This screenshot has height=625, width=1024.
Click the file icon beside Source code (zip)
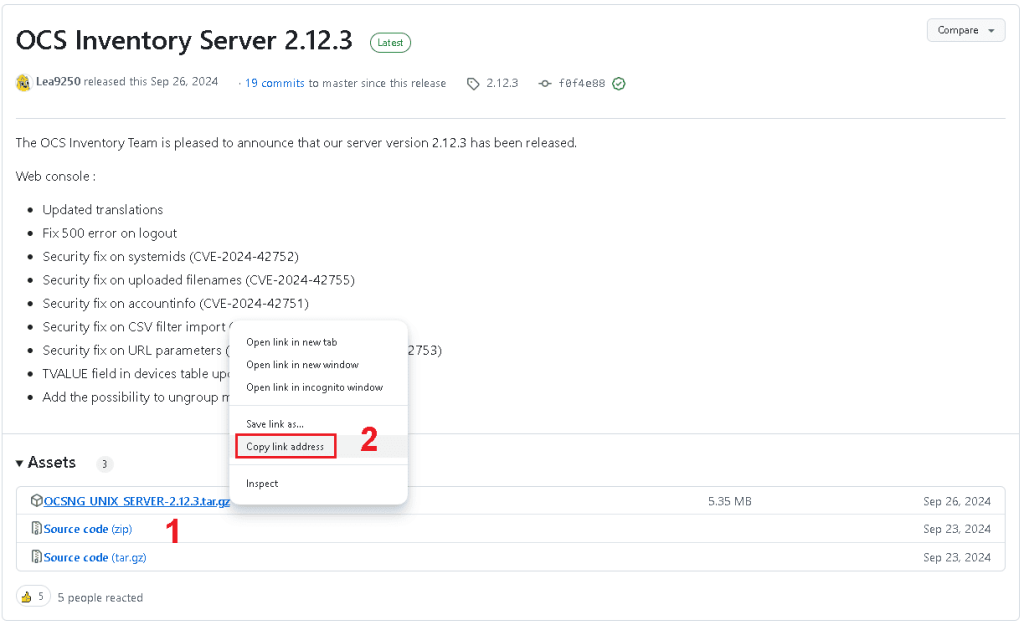37,528
